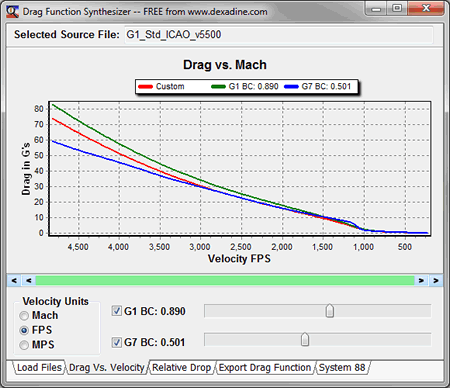Open the System 88 tab
This screenshot has height=388, width=450.
pyautogui.click(x=342, y=367)
